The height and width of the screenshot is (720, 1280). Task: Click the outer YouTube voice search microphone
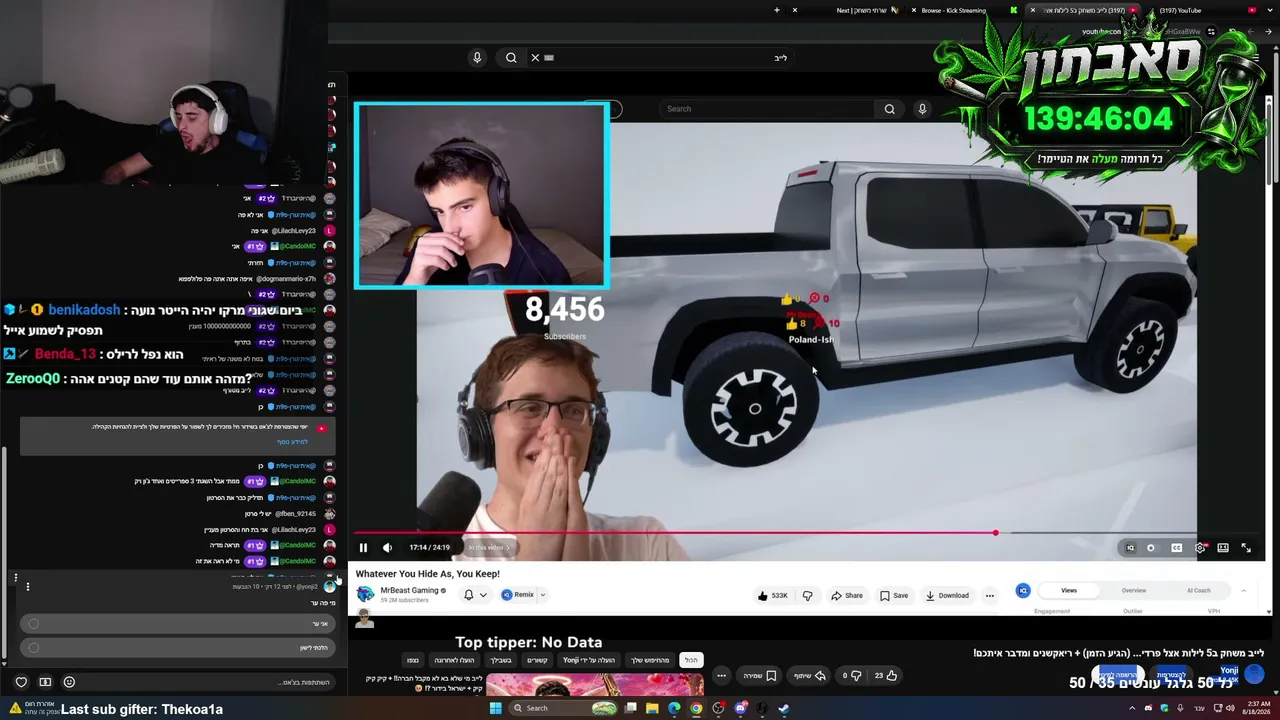(477, 58)
